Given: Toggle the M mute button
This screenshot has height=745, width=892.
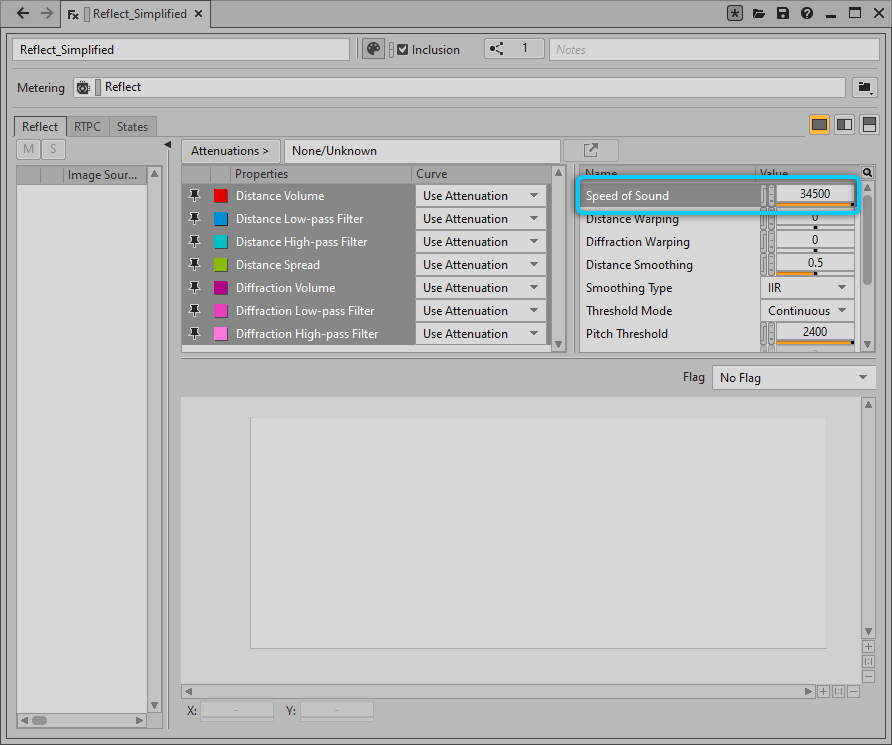Looking at the screenshot, I should pos(28,150).
